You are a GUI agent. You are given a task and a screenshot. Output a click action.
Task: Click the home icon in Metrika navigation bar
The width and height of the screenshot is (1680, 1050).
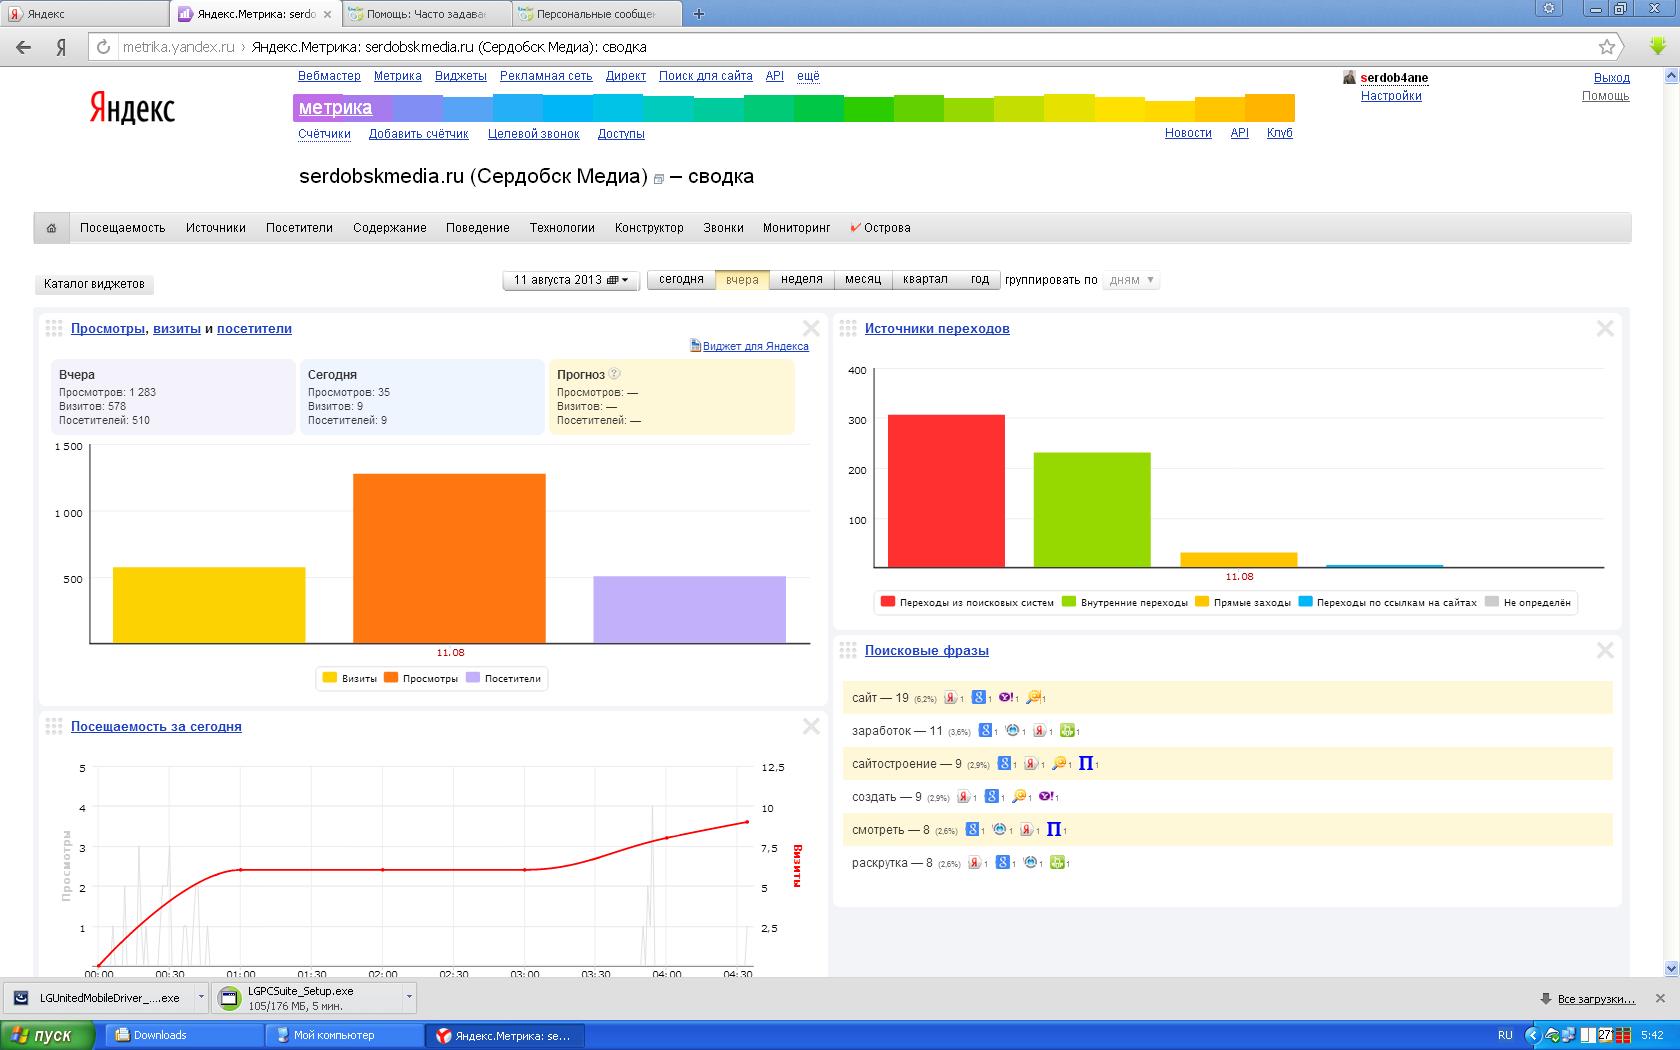point(51,228)
